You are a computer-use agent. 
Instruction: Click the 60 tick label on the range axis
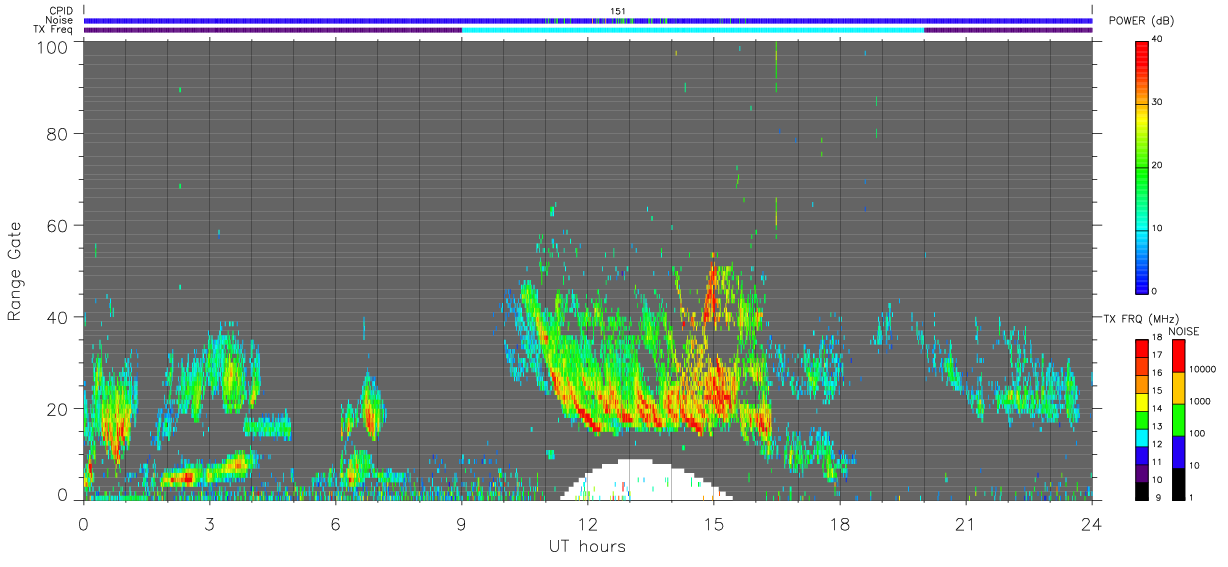(x=58, y=225)
